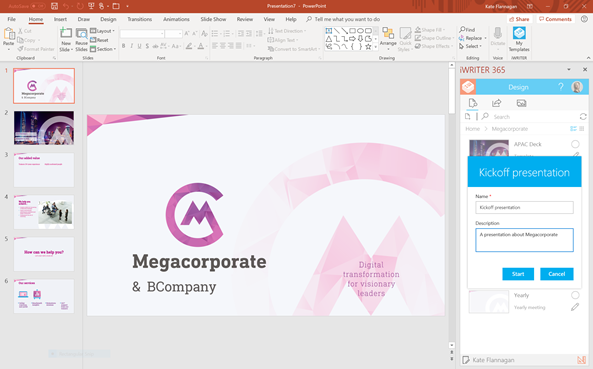Click the Find button in Editing group
This screenshot has width=593, height=369.
pos(467,29)
